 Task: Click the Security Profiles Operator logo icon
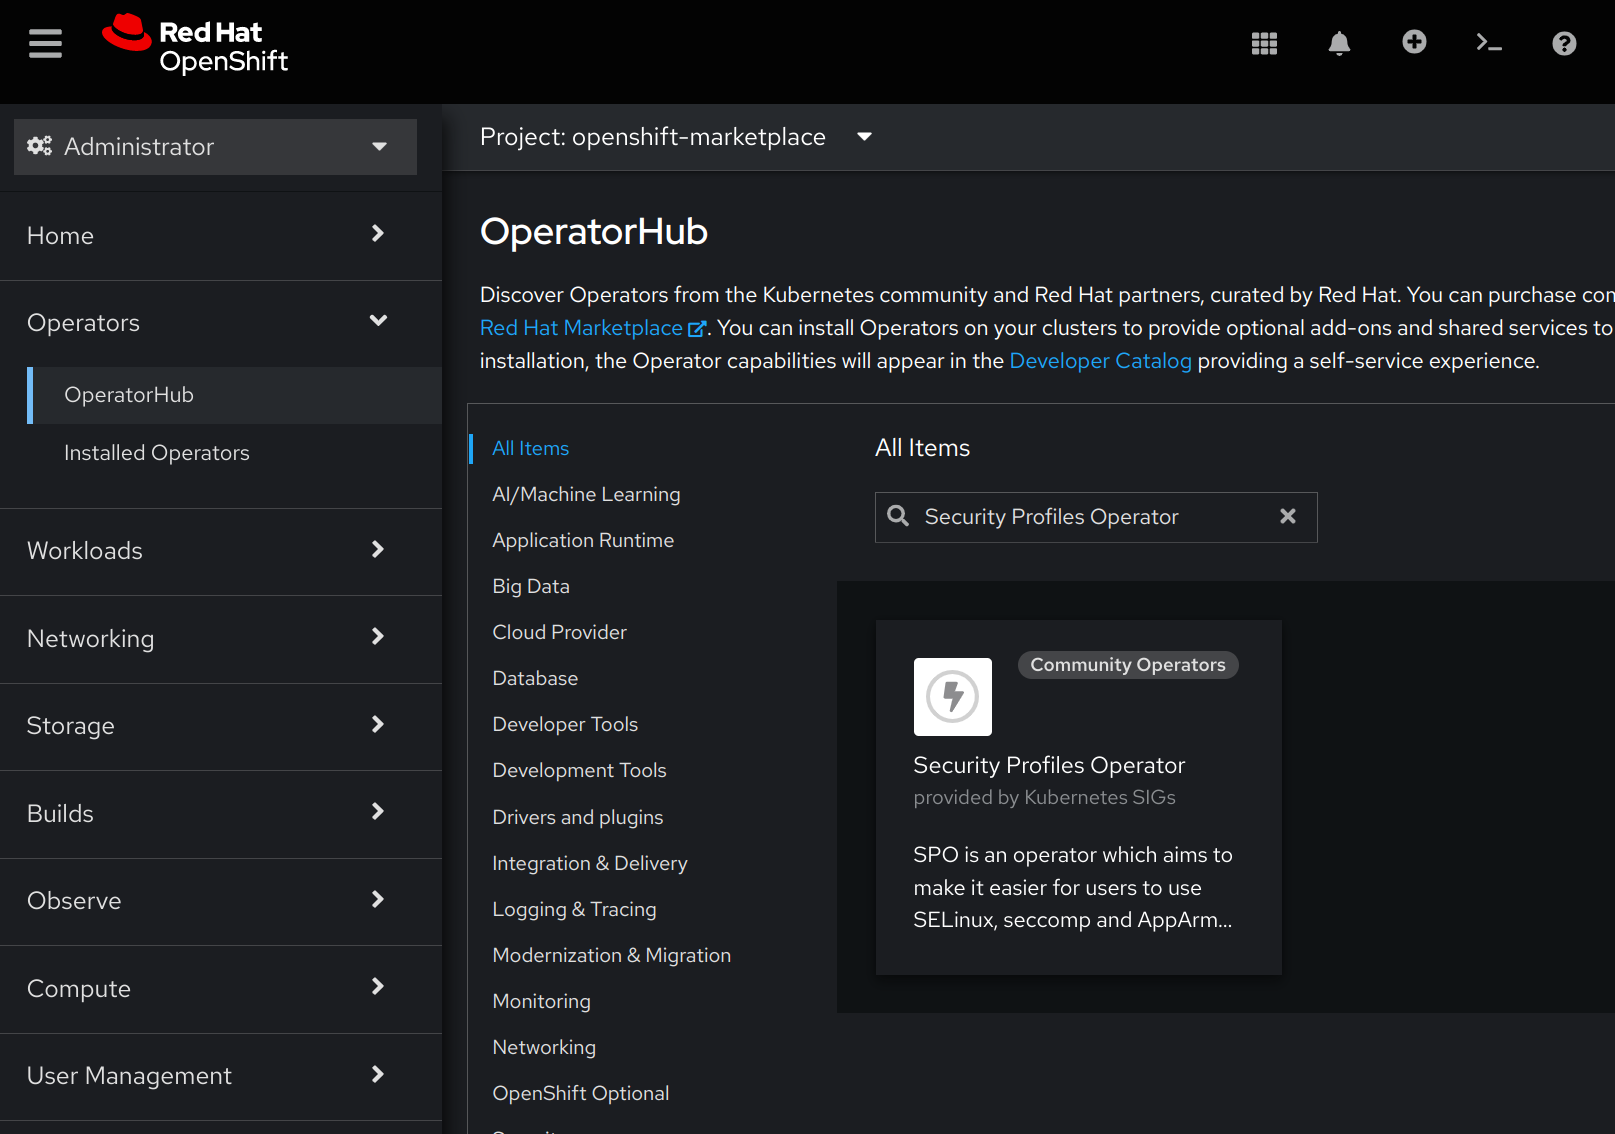(x=953, y=697)
